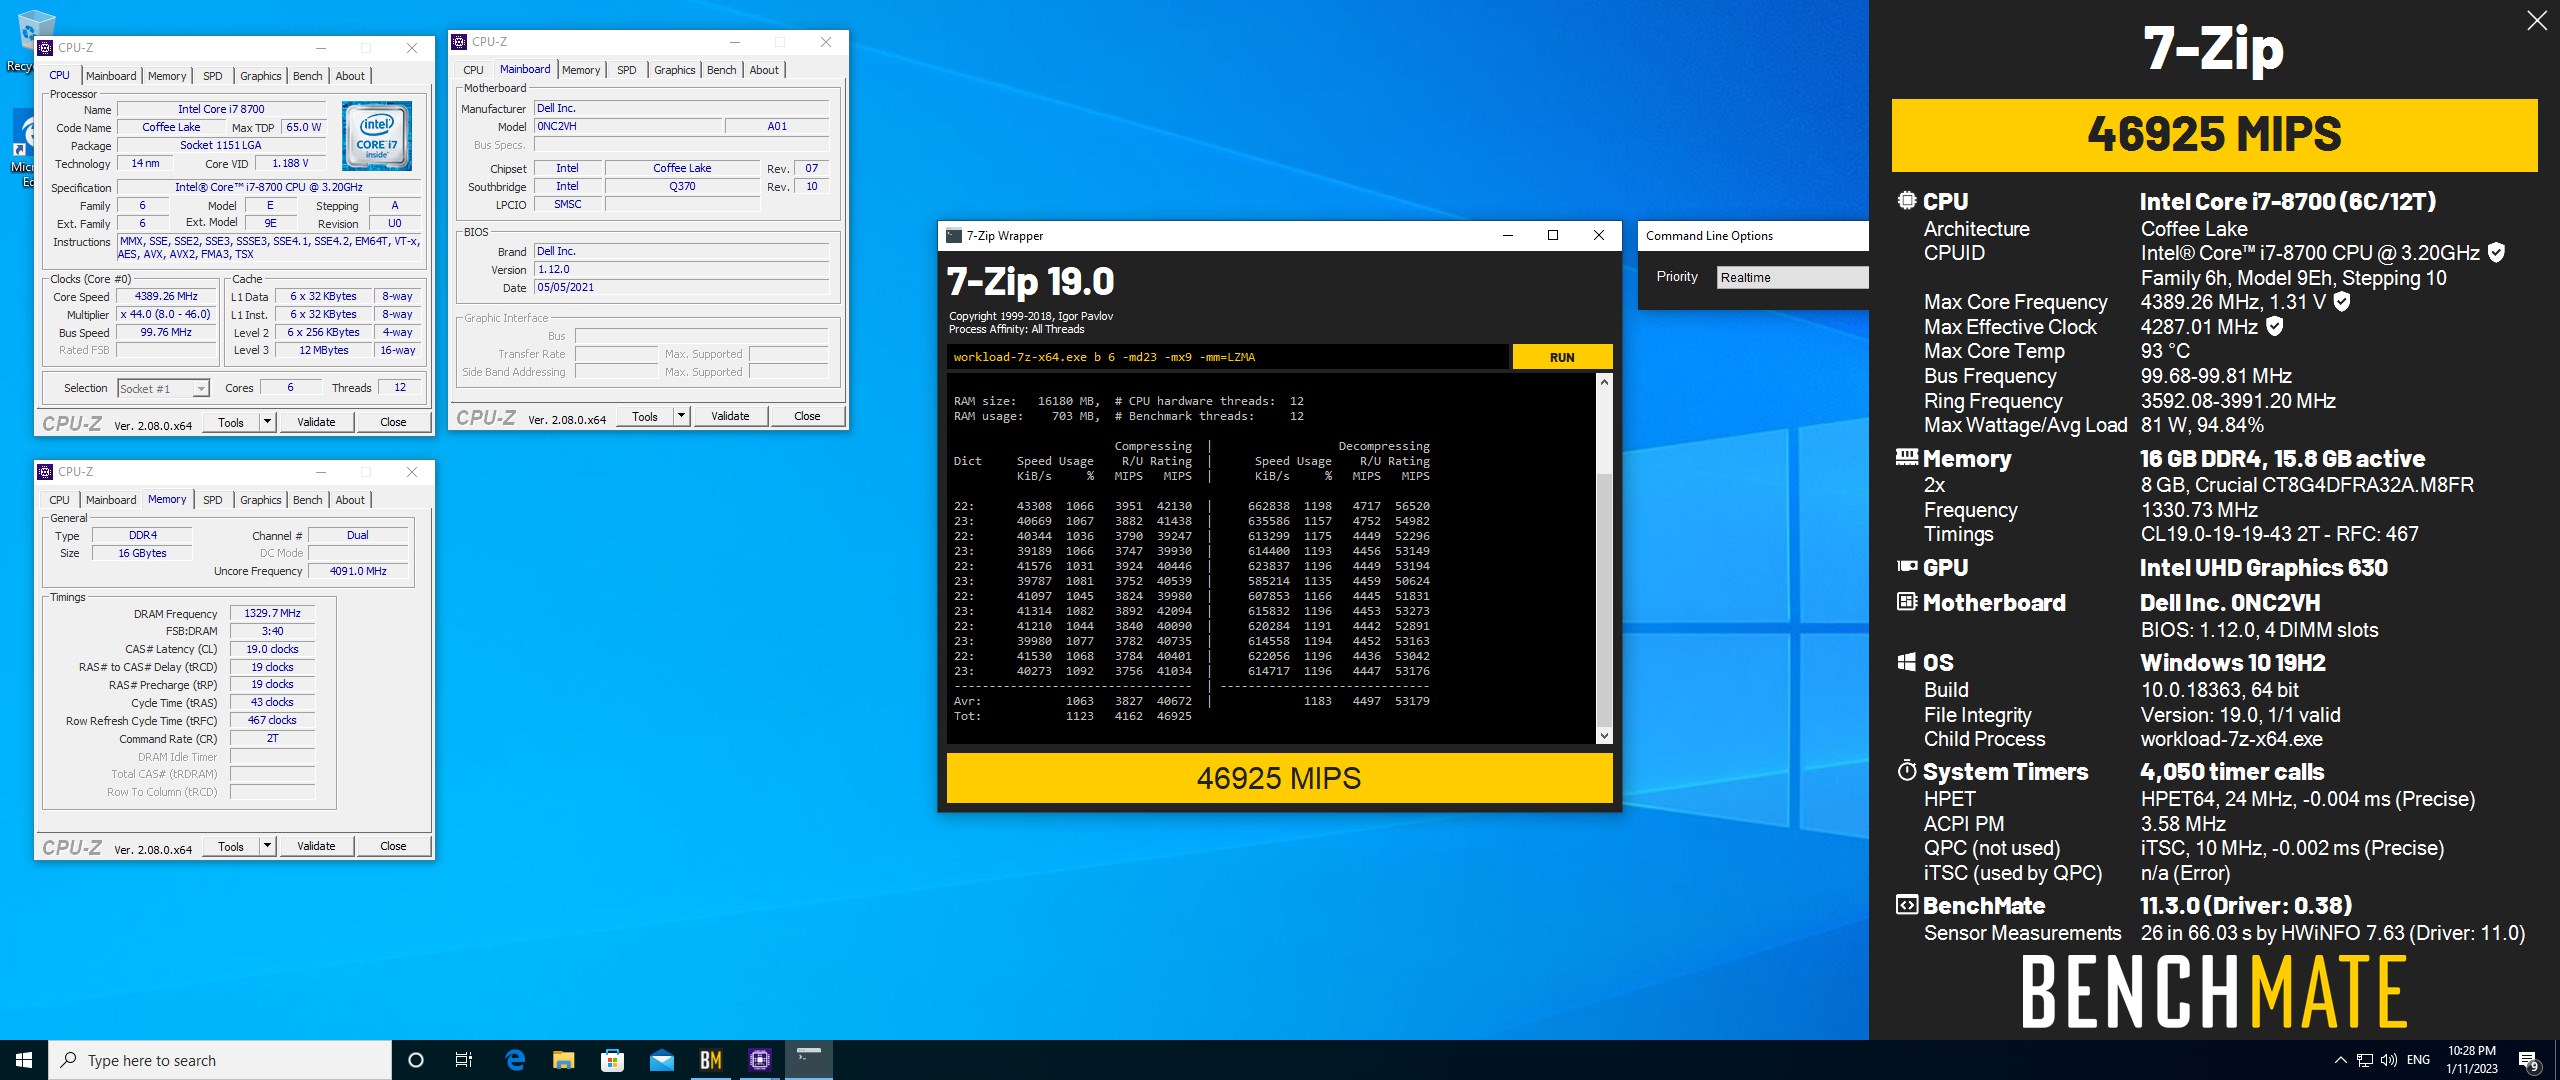Image resolution: width=2560 pixels, height=1080 pixels.
Task: Show hidden system tray icons
Action: coord(2340,1060)
